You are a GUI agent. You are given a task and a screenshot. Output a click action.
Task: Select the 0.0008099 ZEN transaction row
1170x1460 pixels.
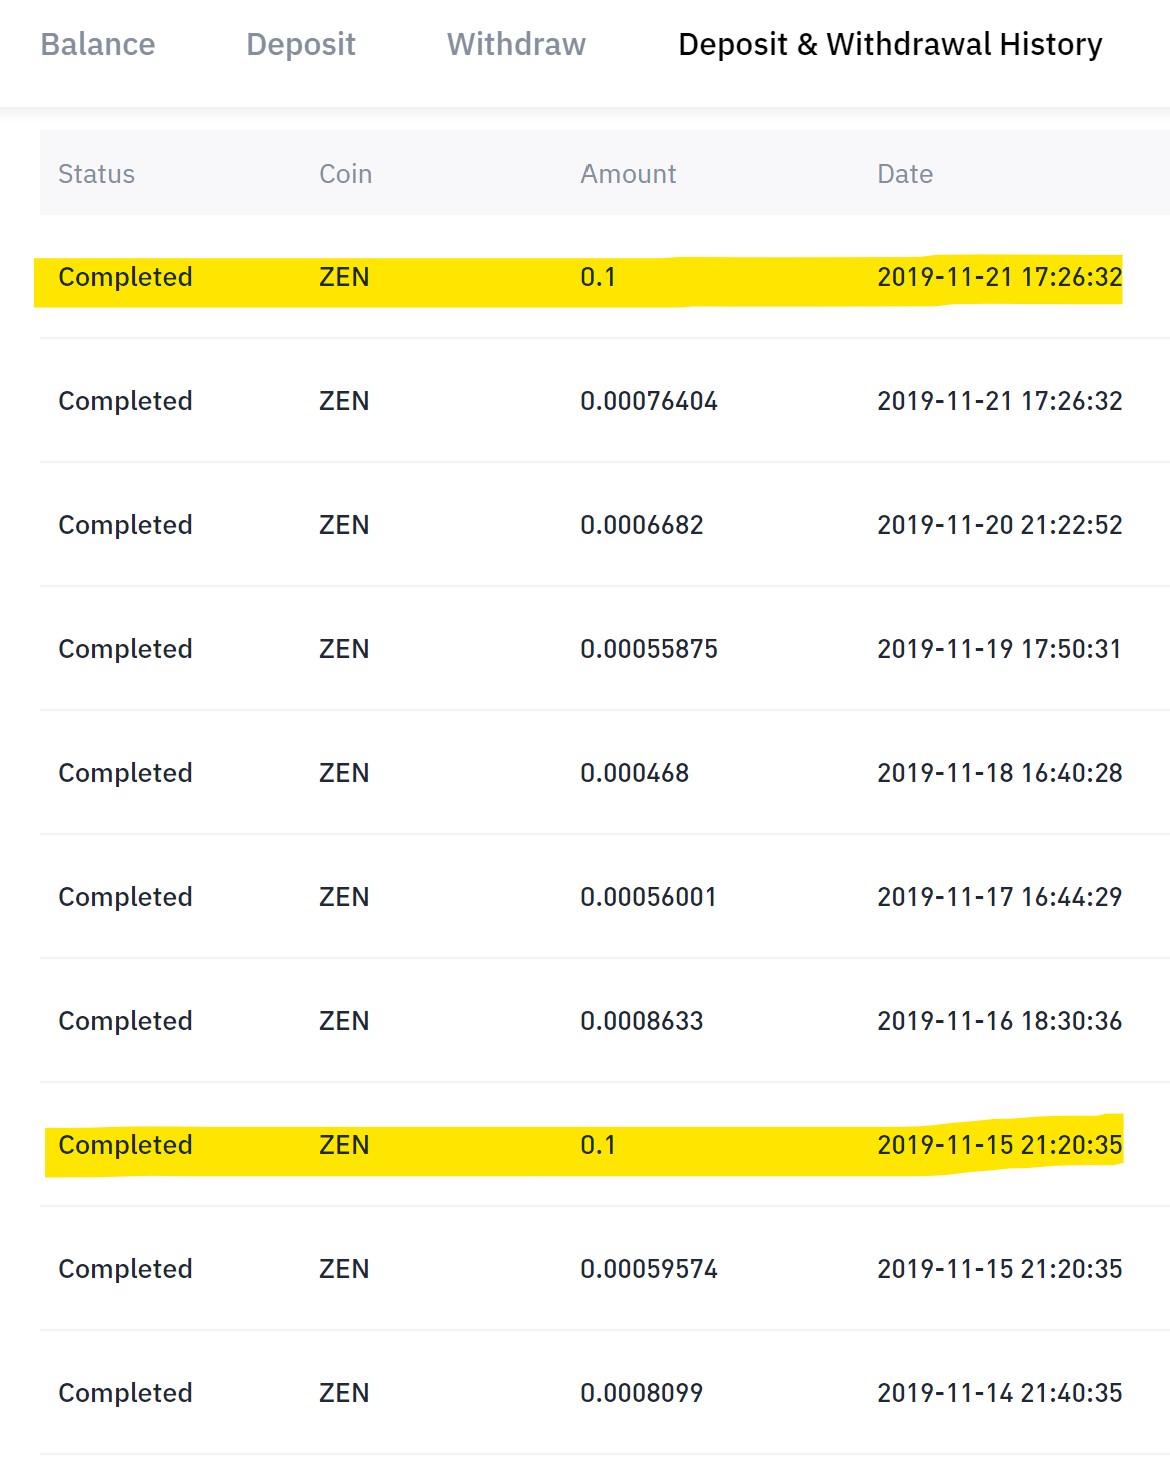click(641, 1393)
